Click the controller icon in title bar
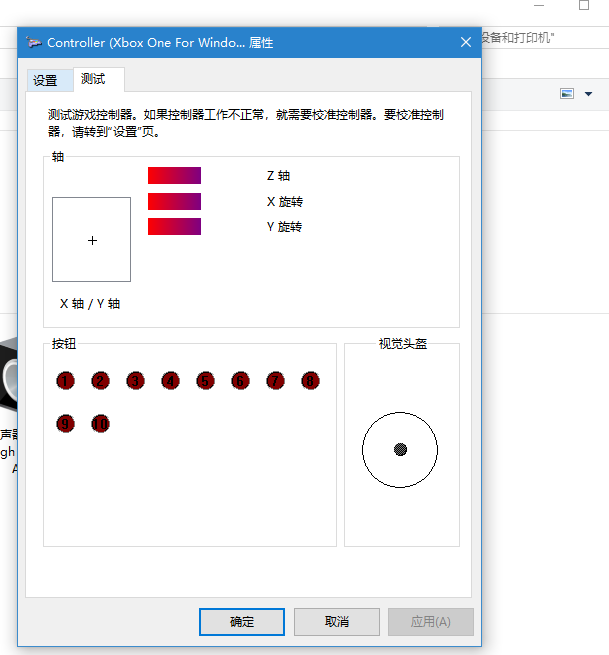 pos(33,43)
